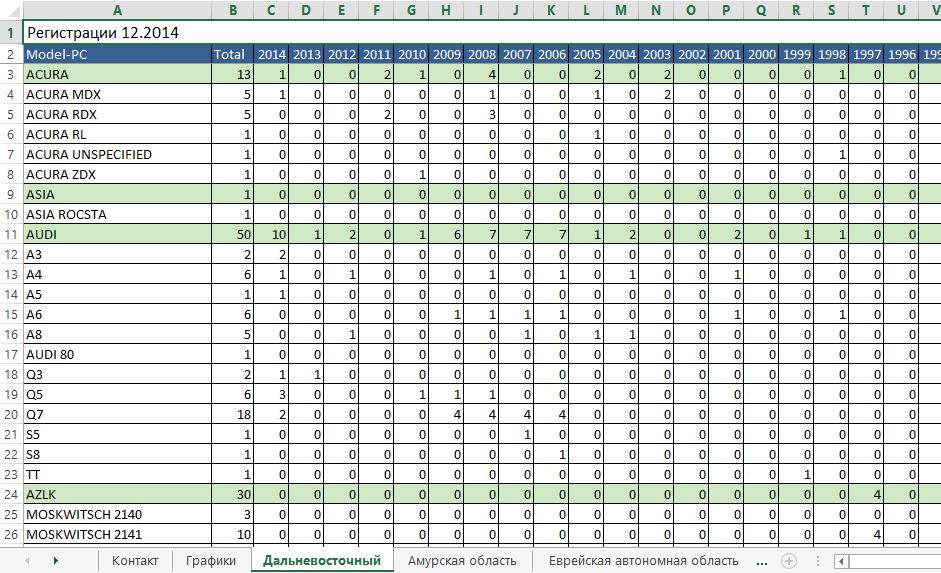Select the 'ACURA ZDX' cell

pos(117,175)
